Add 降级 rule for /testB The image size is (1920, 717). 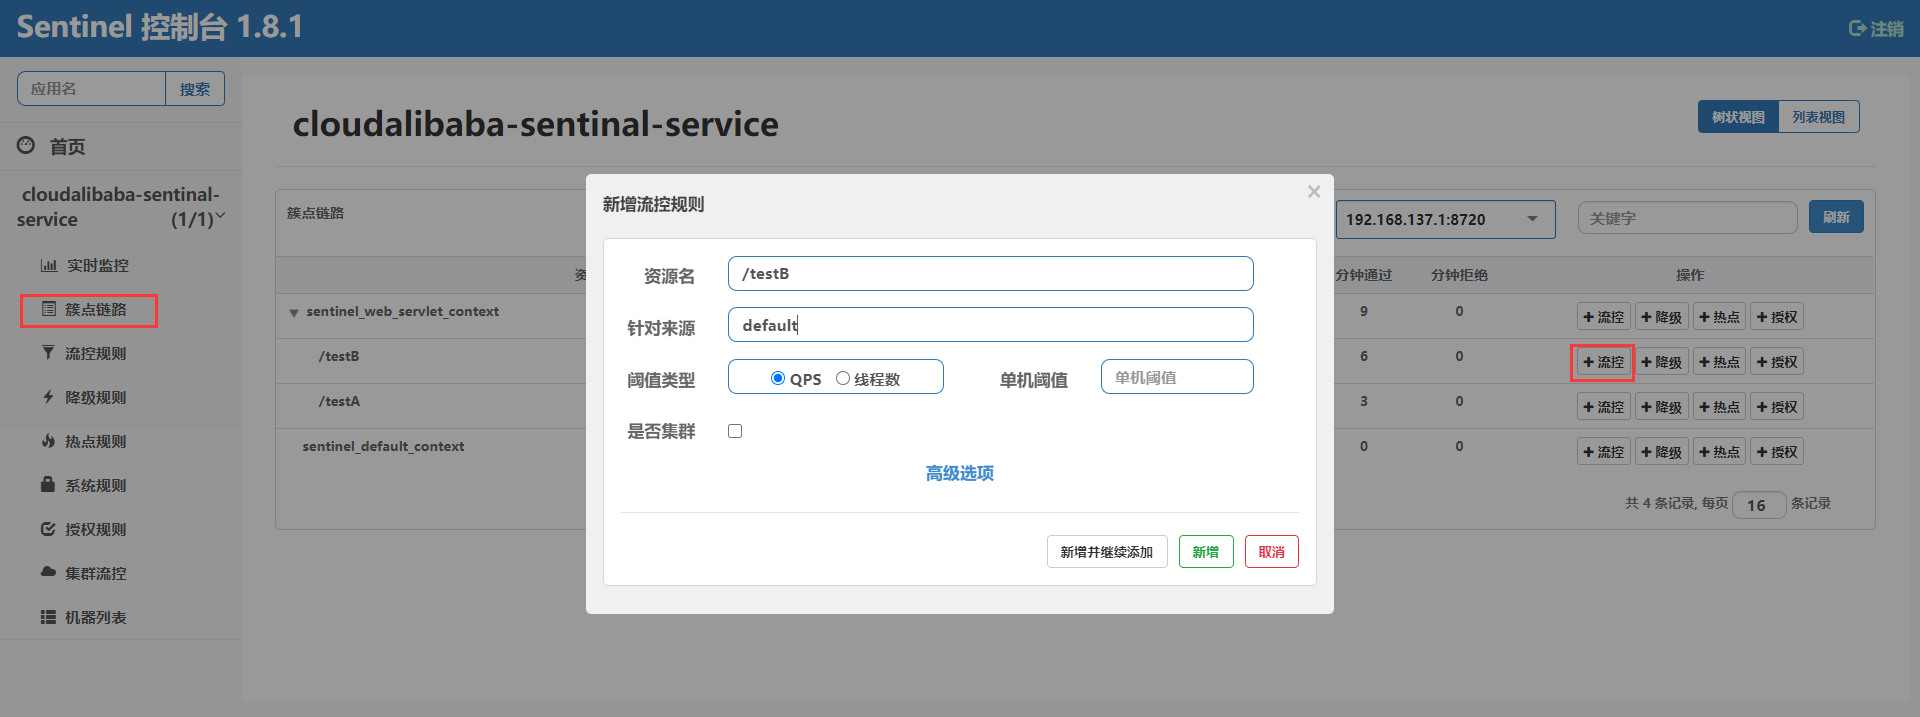point(1662,362)
